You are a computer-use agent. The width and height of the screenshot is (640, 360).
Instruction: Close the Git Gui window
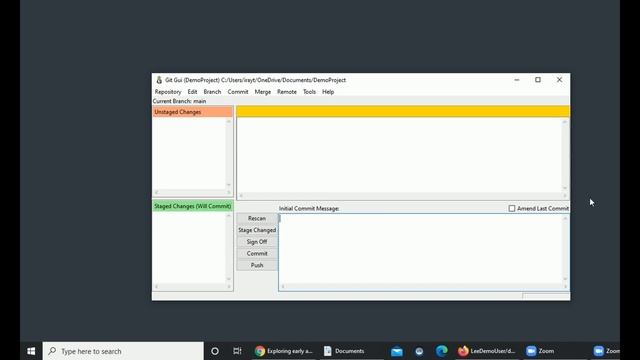coord(560,80)
